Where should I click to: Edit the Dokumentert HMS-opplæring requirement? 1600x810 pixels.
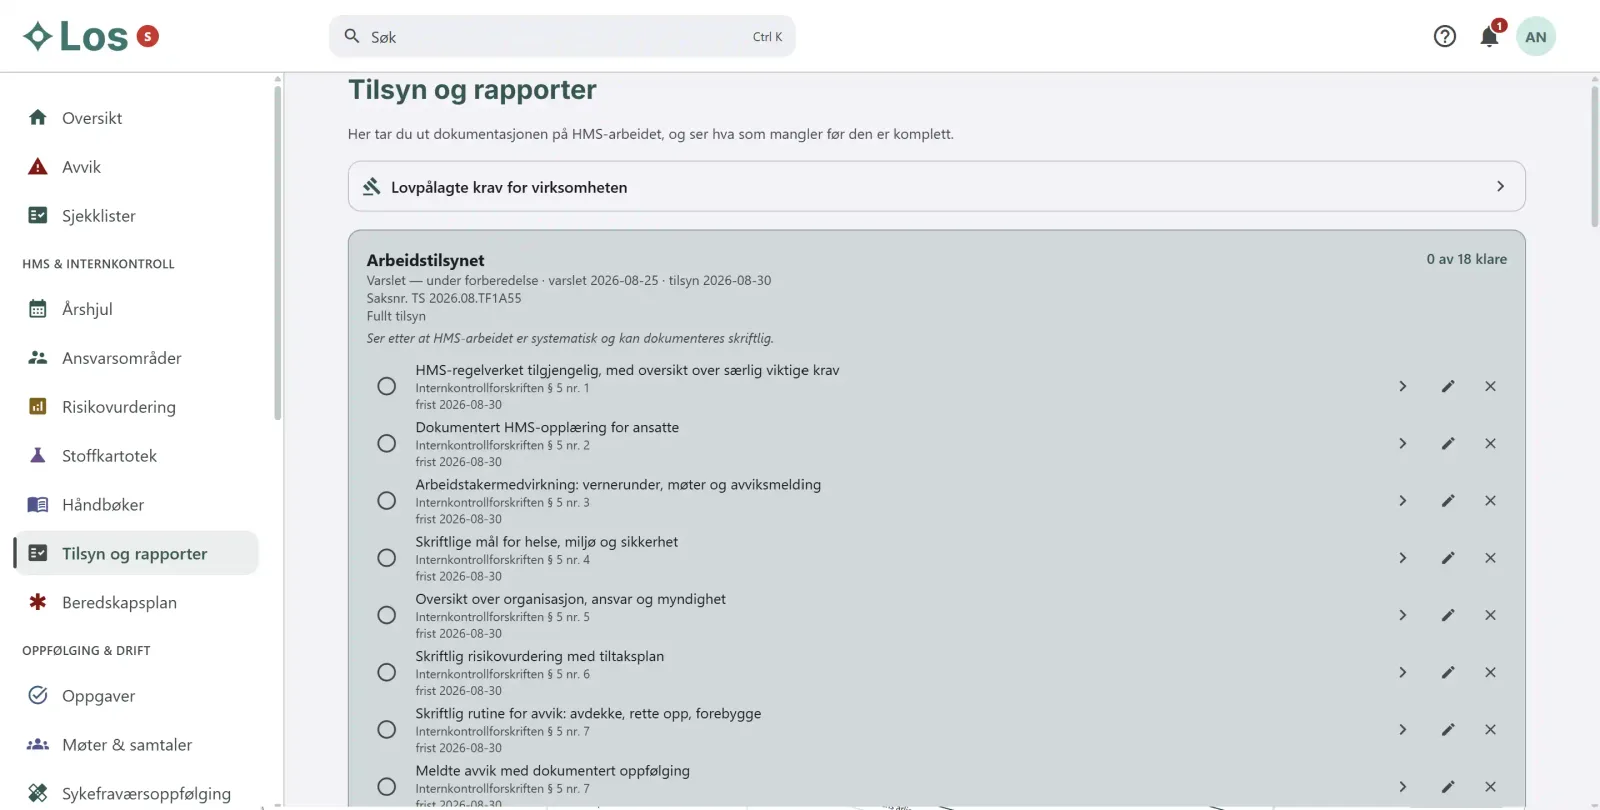pyautogui.click(x=1448, y=443)
